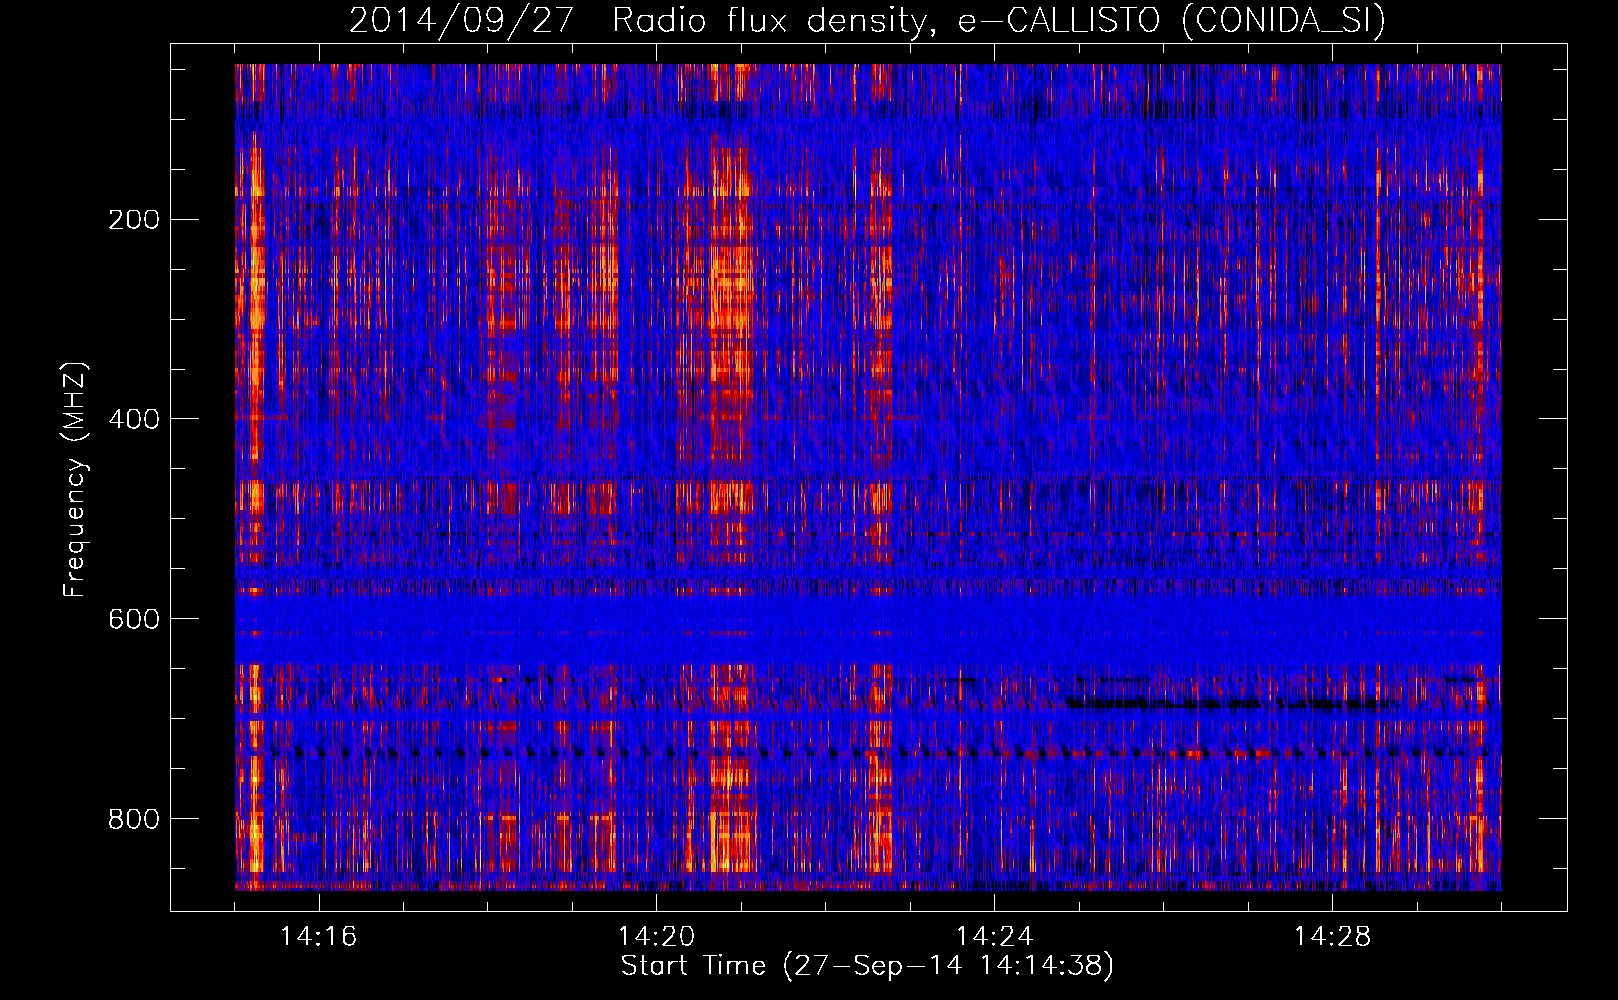Click the 800 frequency tick label
1618x1000 pixels.
click(134, 819)
